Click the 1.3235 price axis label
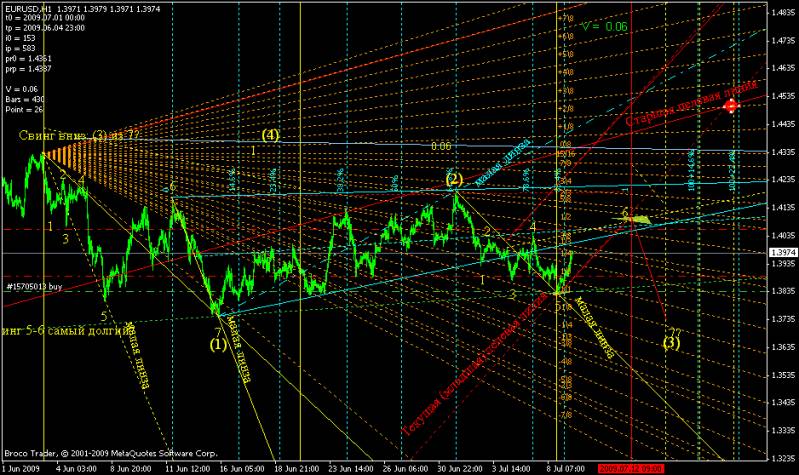Image resolution: width=799 pixels, height=475 pixels. point(784,459)
